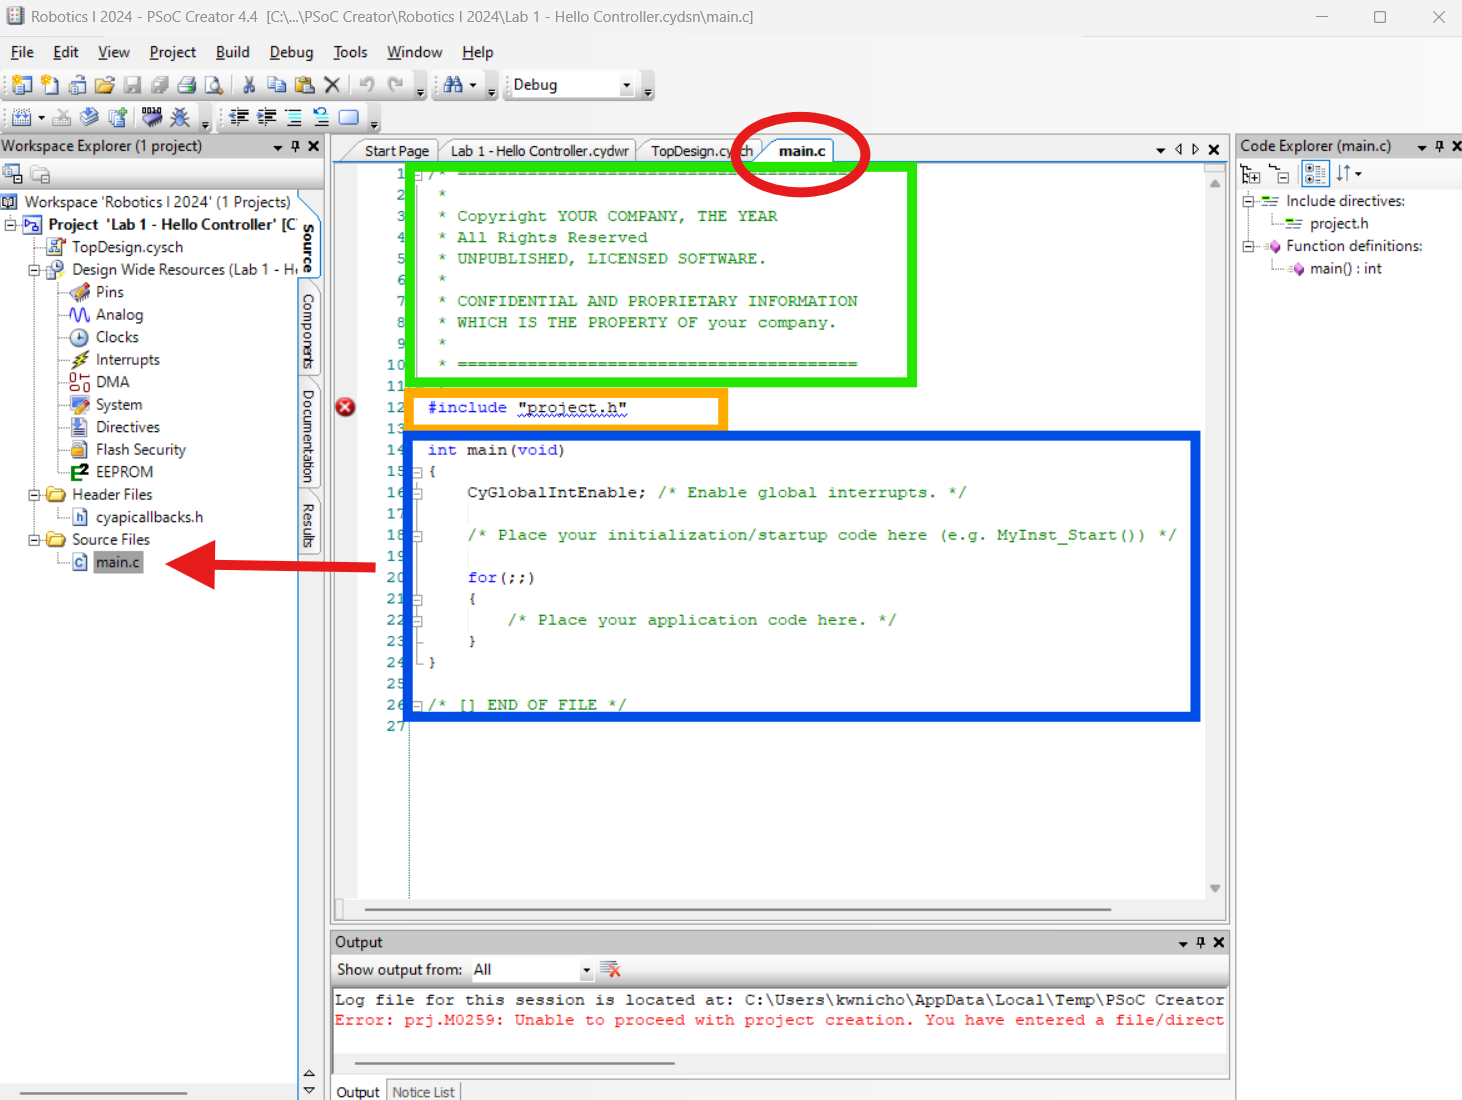Viewport: 1462px width, 1100px height.
Task: Pin the Workspace Explorer panel
Action: click(x=295, y=146)
